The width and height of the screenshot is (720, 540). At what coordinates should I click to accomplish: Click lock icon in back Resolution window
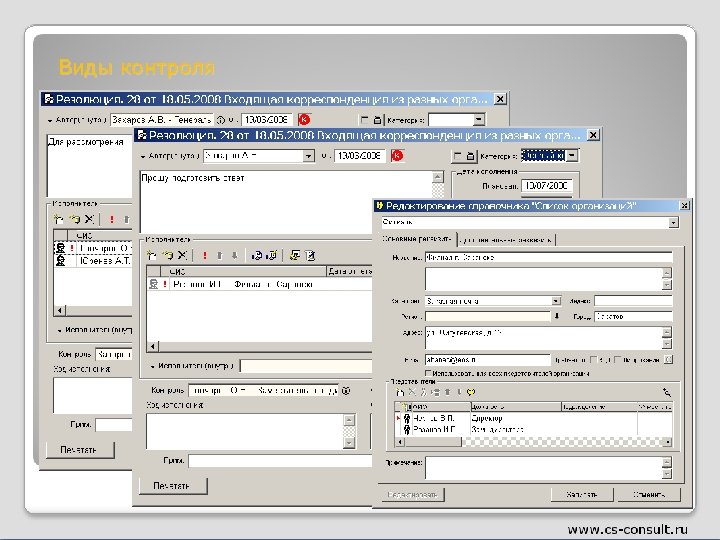(x=377, y=120)
